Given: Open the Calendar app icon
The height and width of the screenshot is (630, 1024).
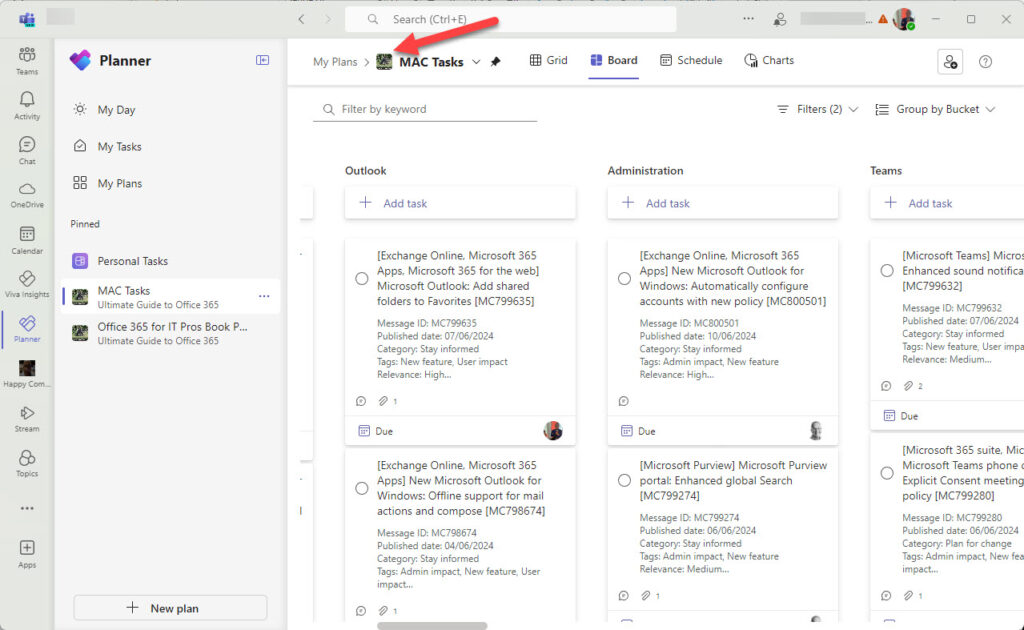Looking at the screenshot, I should [x=27, y=240].
